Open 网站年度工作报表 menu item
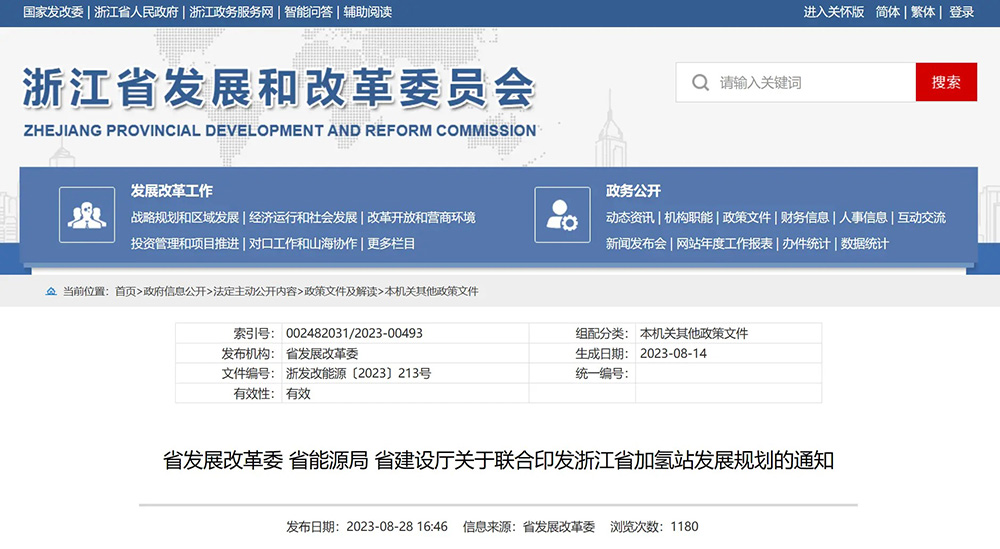The height and width of the screenshot is (549, 1000). 724,244
